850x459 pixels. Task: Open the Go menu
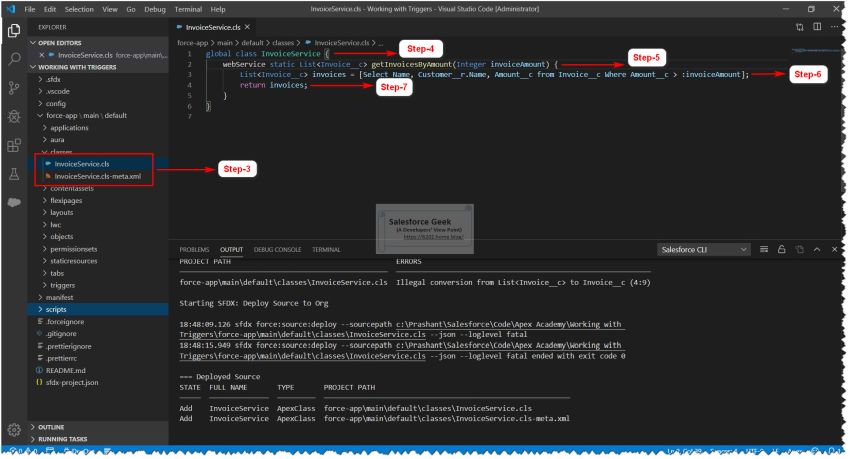pyautogui.click(x=131, y=9)
